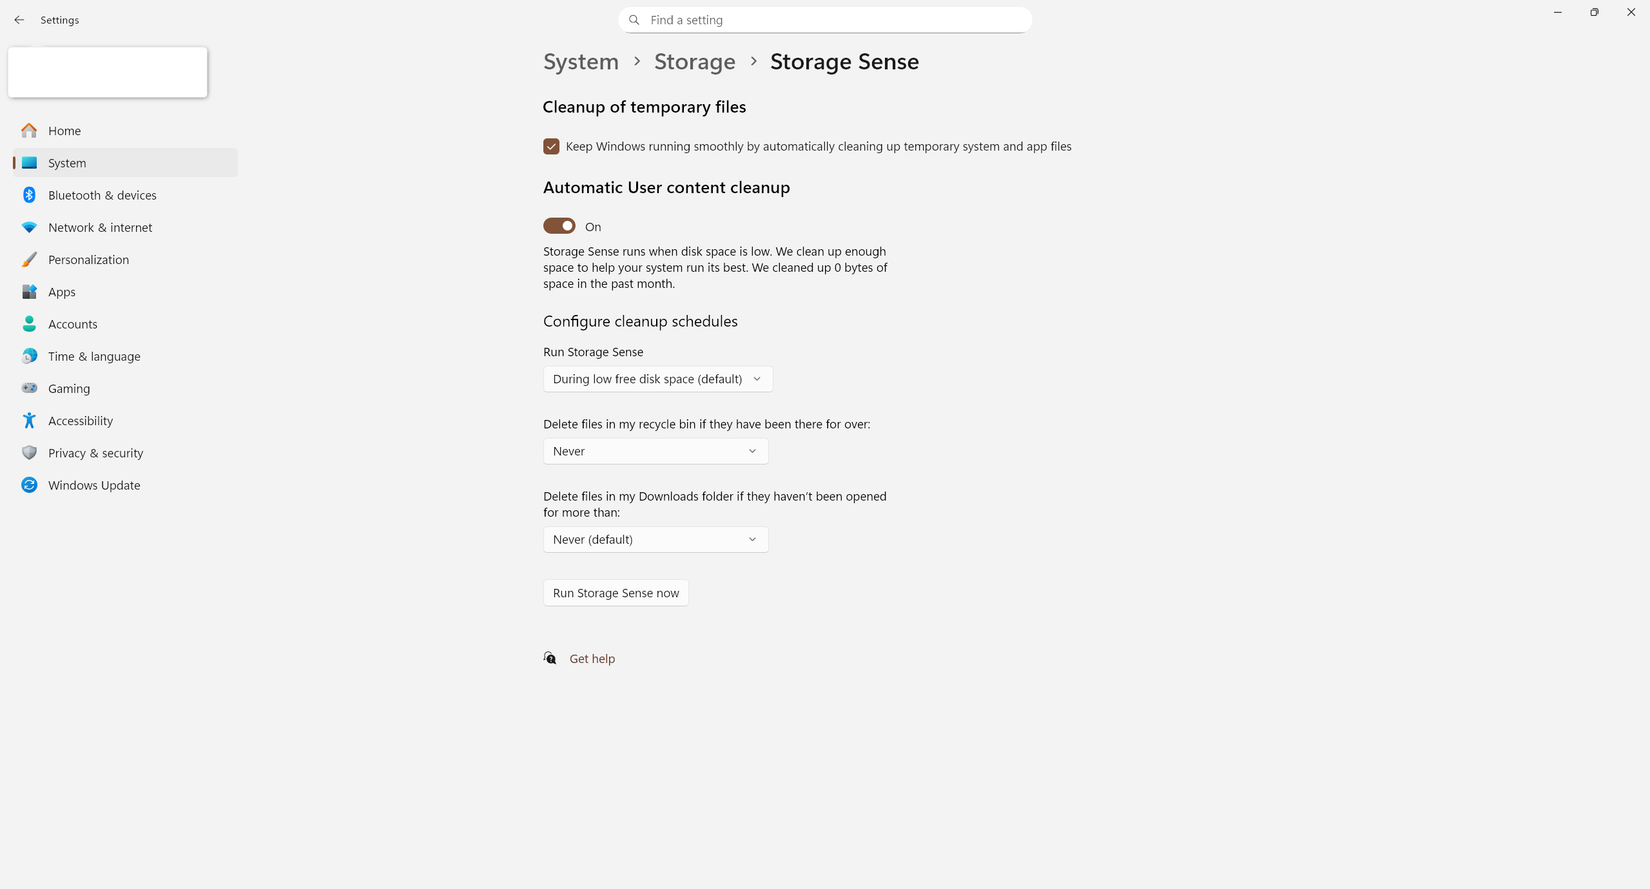
Task: Click the search magnifier in Find a setting
Action: 634,19
